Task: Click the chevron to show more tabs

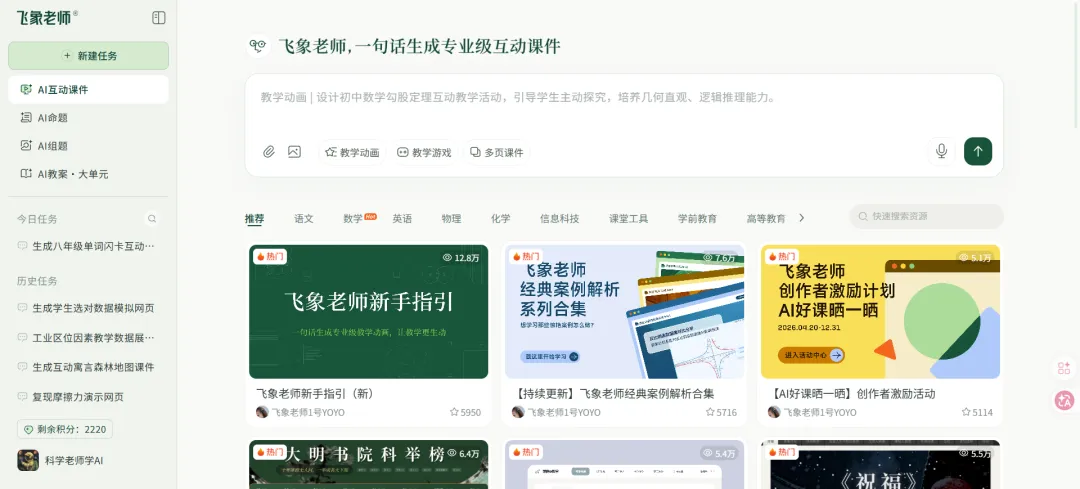Action: pyautogui.click(x=801, y=218)
